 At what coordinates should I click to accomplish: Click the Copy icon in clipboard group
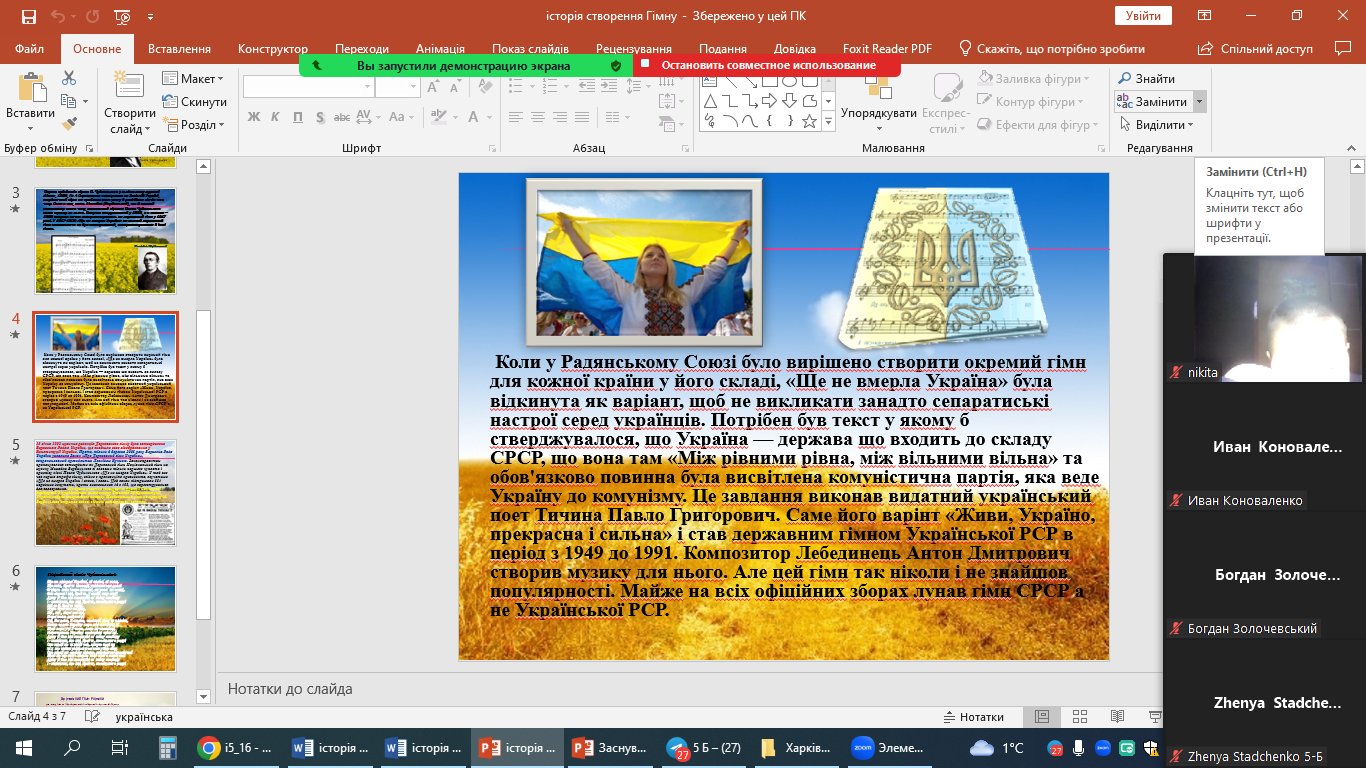(68, 101)
